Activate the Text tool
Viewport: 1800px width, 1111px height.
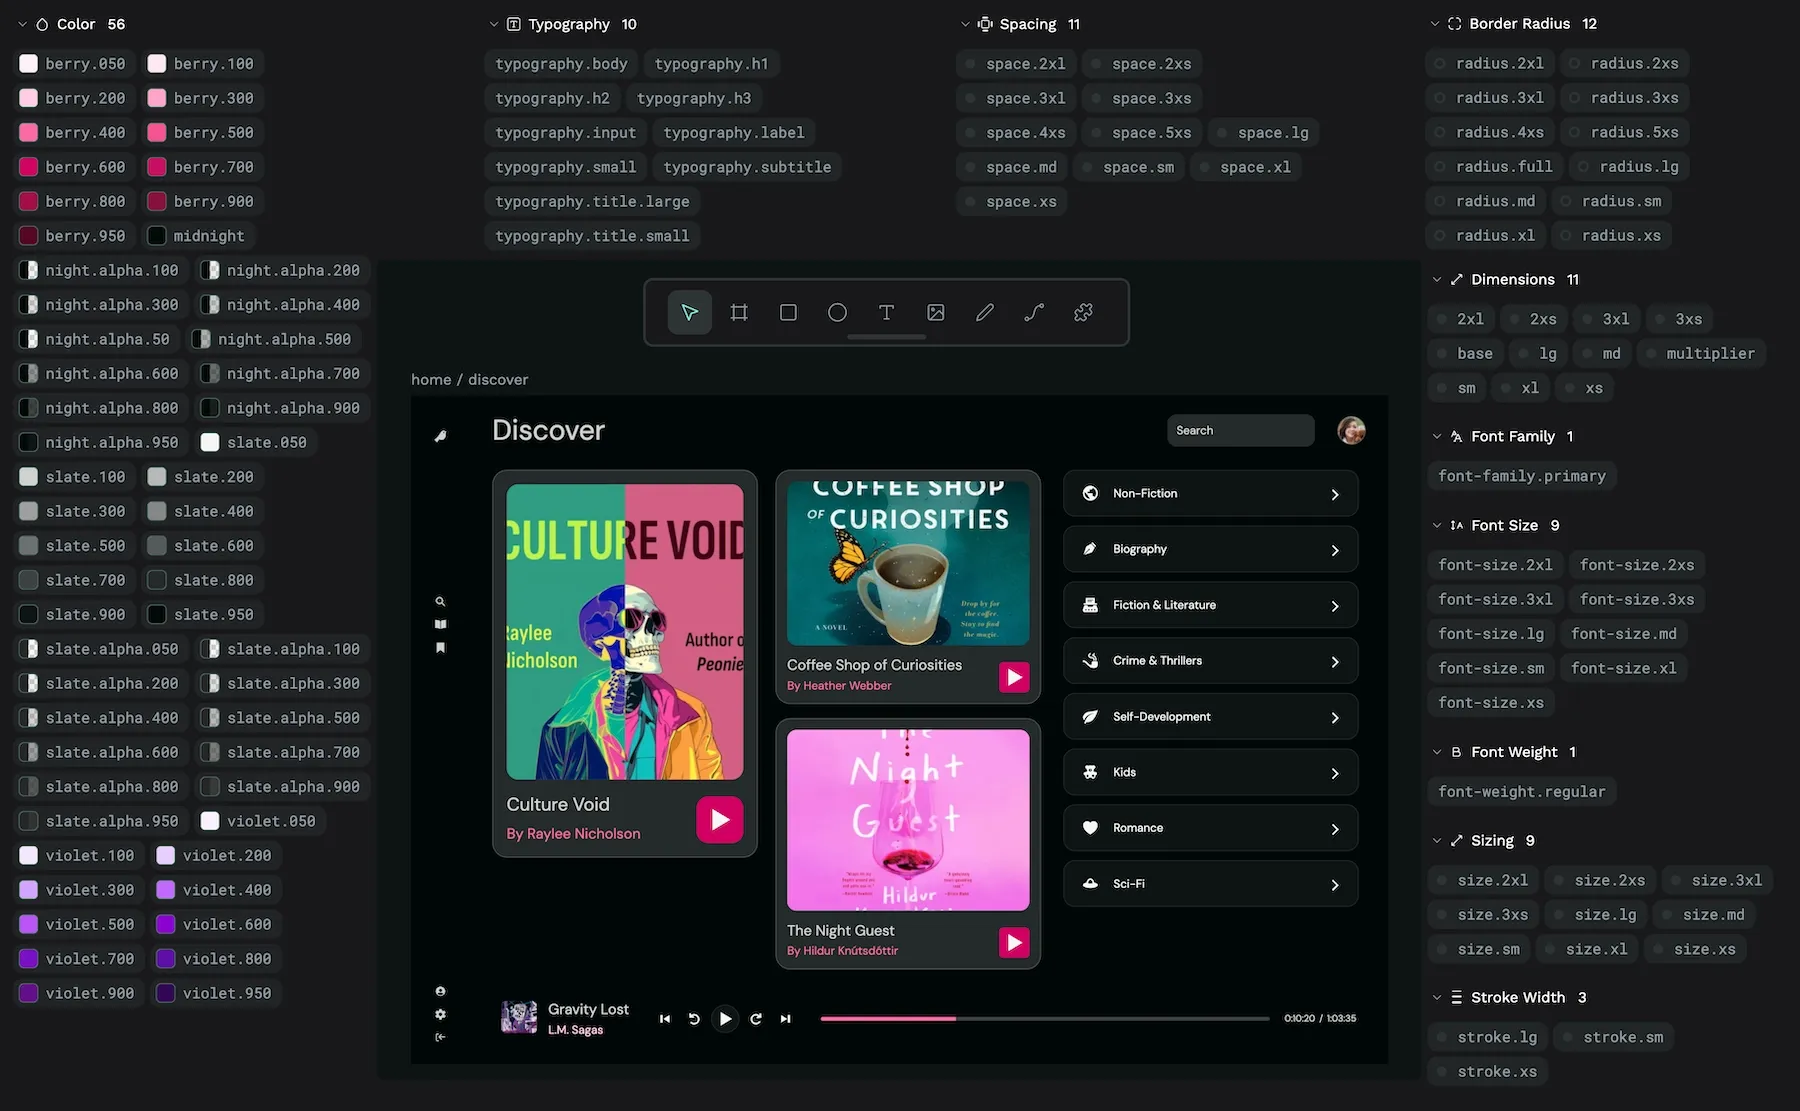point(886,313)
